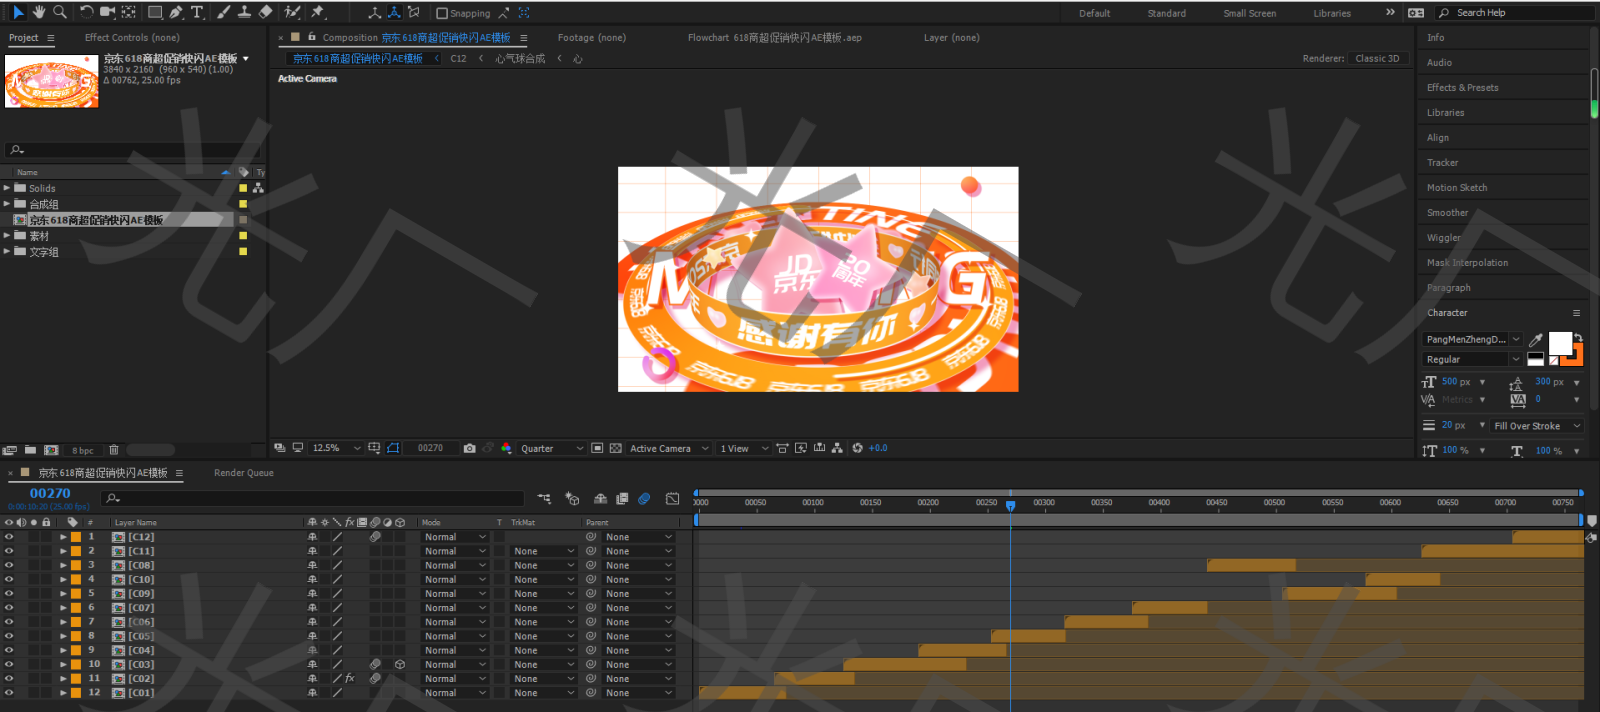Open the graph editor in the timeline
Image resolution: width=1600 pixels, height=712 pixels.
[x=672, y=498]
